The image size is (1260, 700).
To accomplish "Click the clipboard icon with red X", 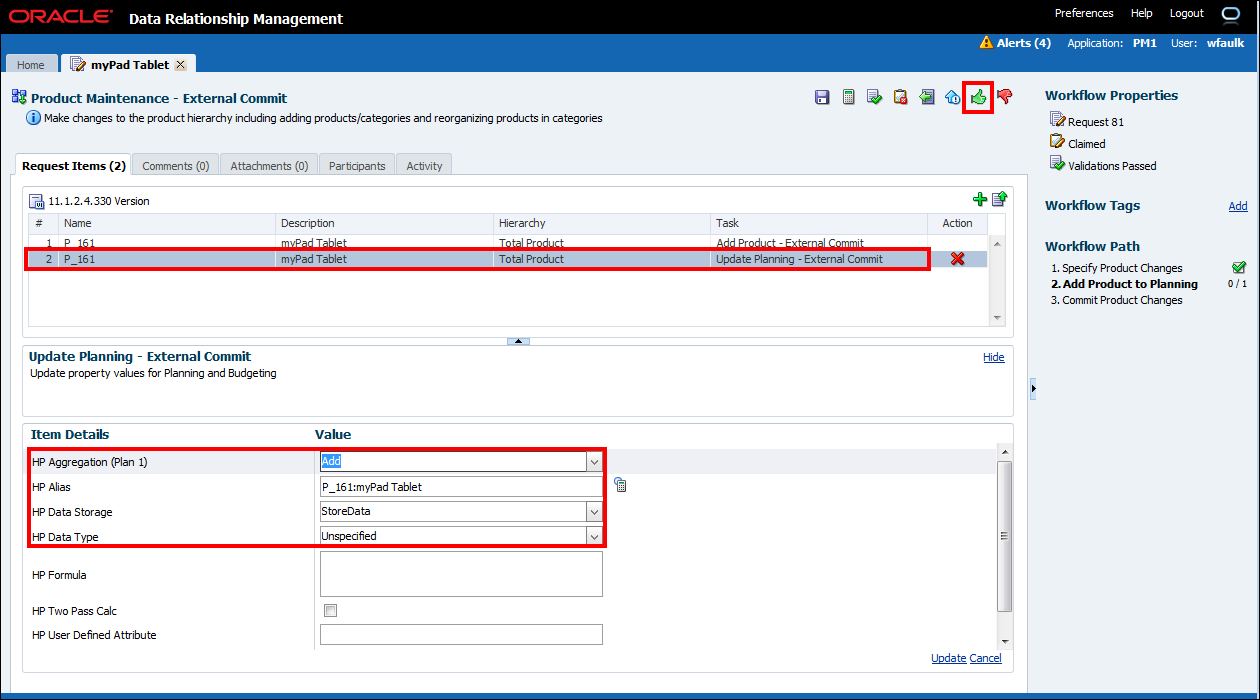I will (x=900, y=97).
